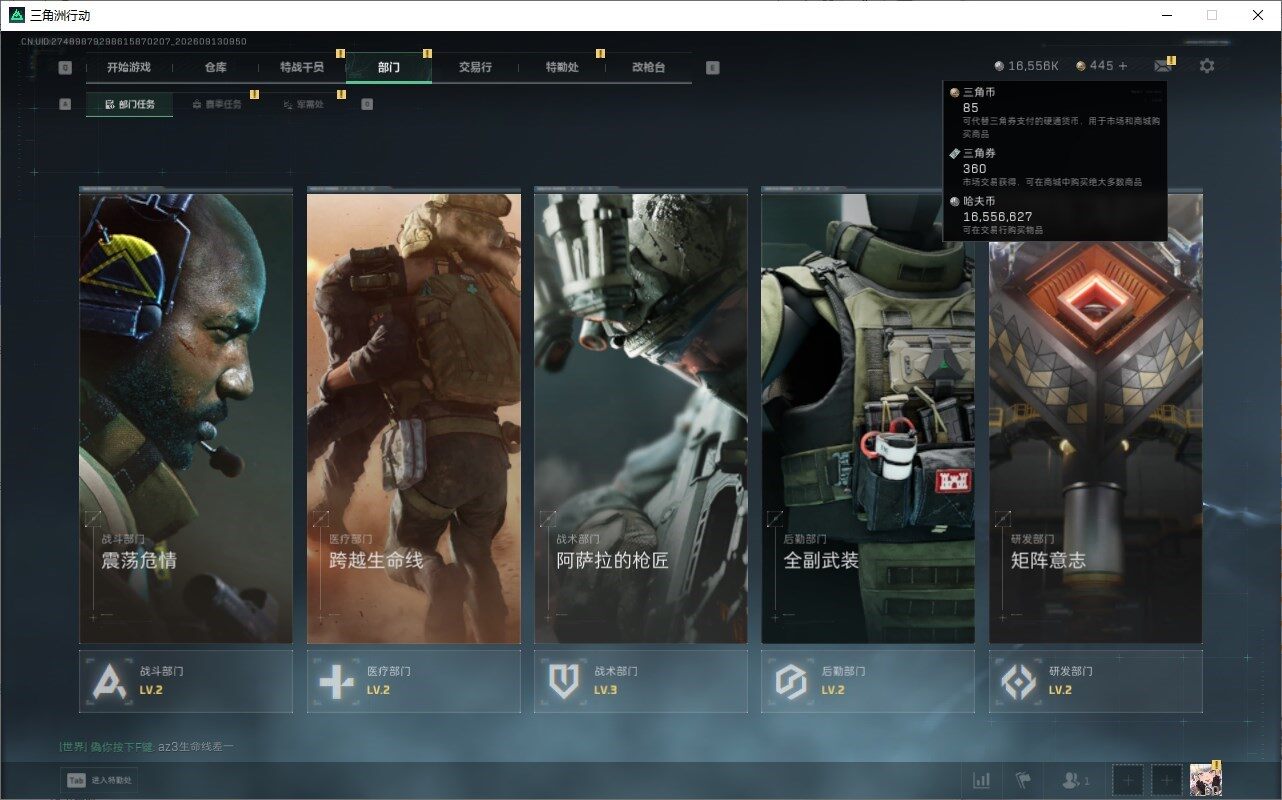Click the 战术部门 shield icon
This screenshot has width=1282, height=800.
pyautogui.click(x=564, y=682)
